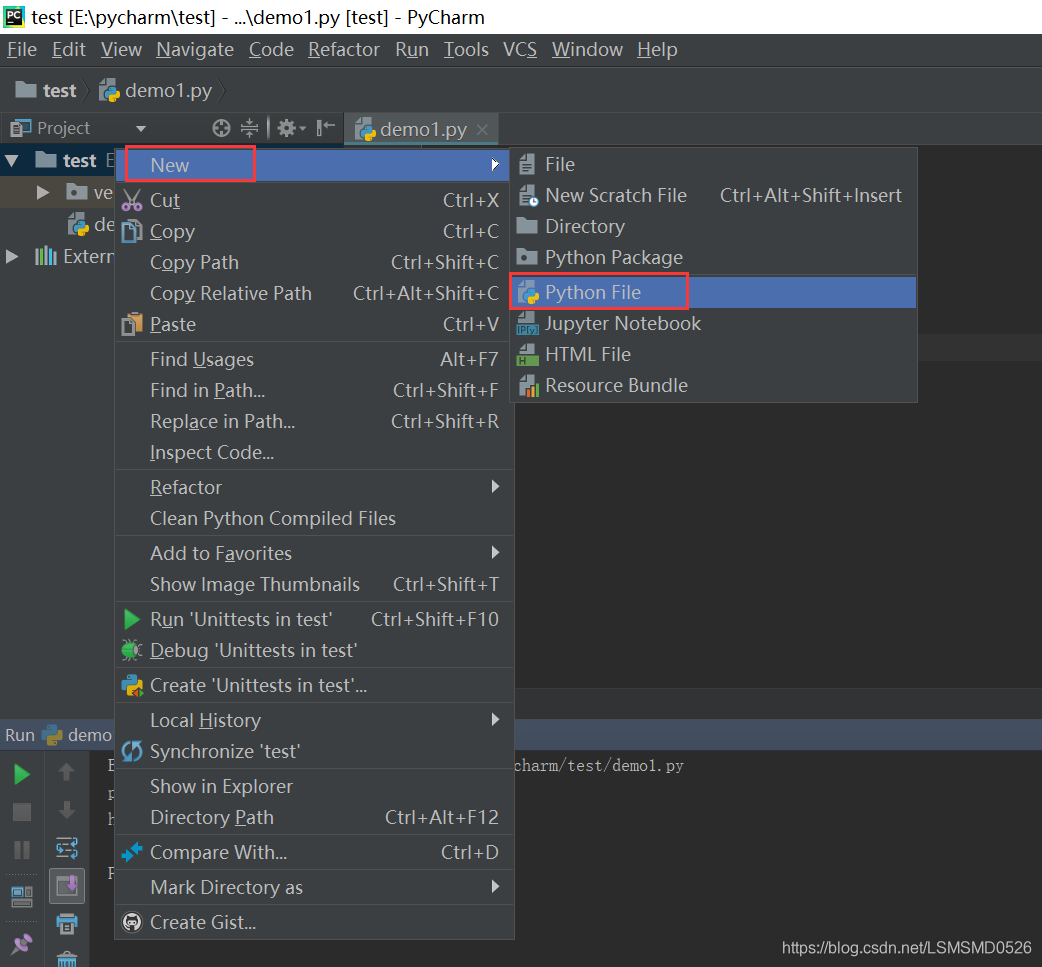The image size is (1042, 967).
Task: Click the Debug bug icon
Action: pos(132,650)
